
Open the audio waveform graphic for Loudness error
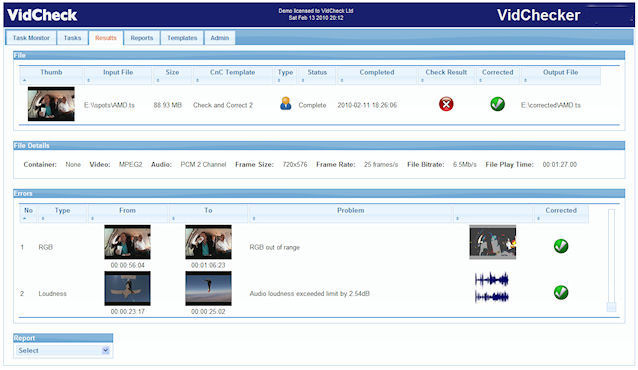click(x=492, y=288)
